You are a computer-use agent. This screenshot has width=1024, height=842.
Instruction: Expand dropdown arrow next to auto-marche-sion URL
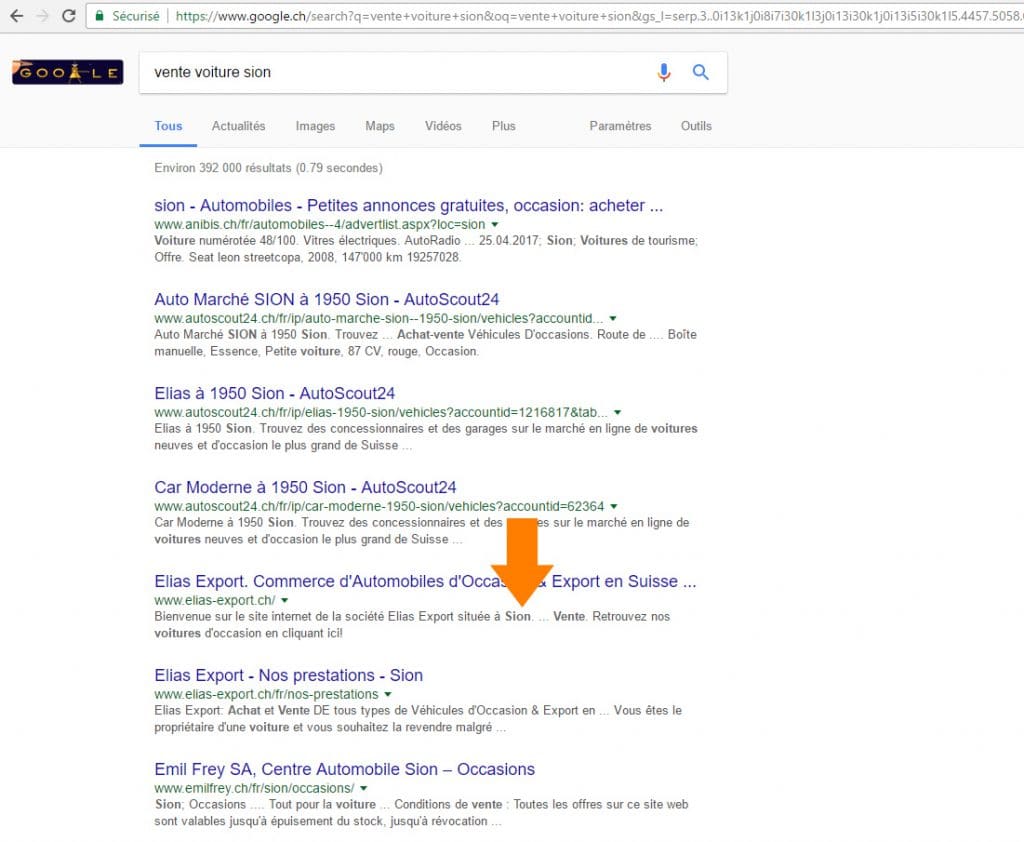[x=613, y=319]
